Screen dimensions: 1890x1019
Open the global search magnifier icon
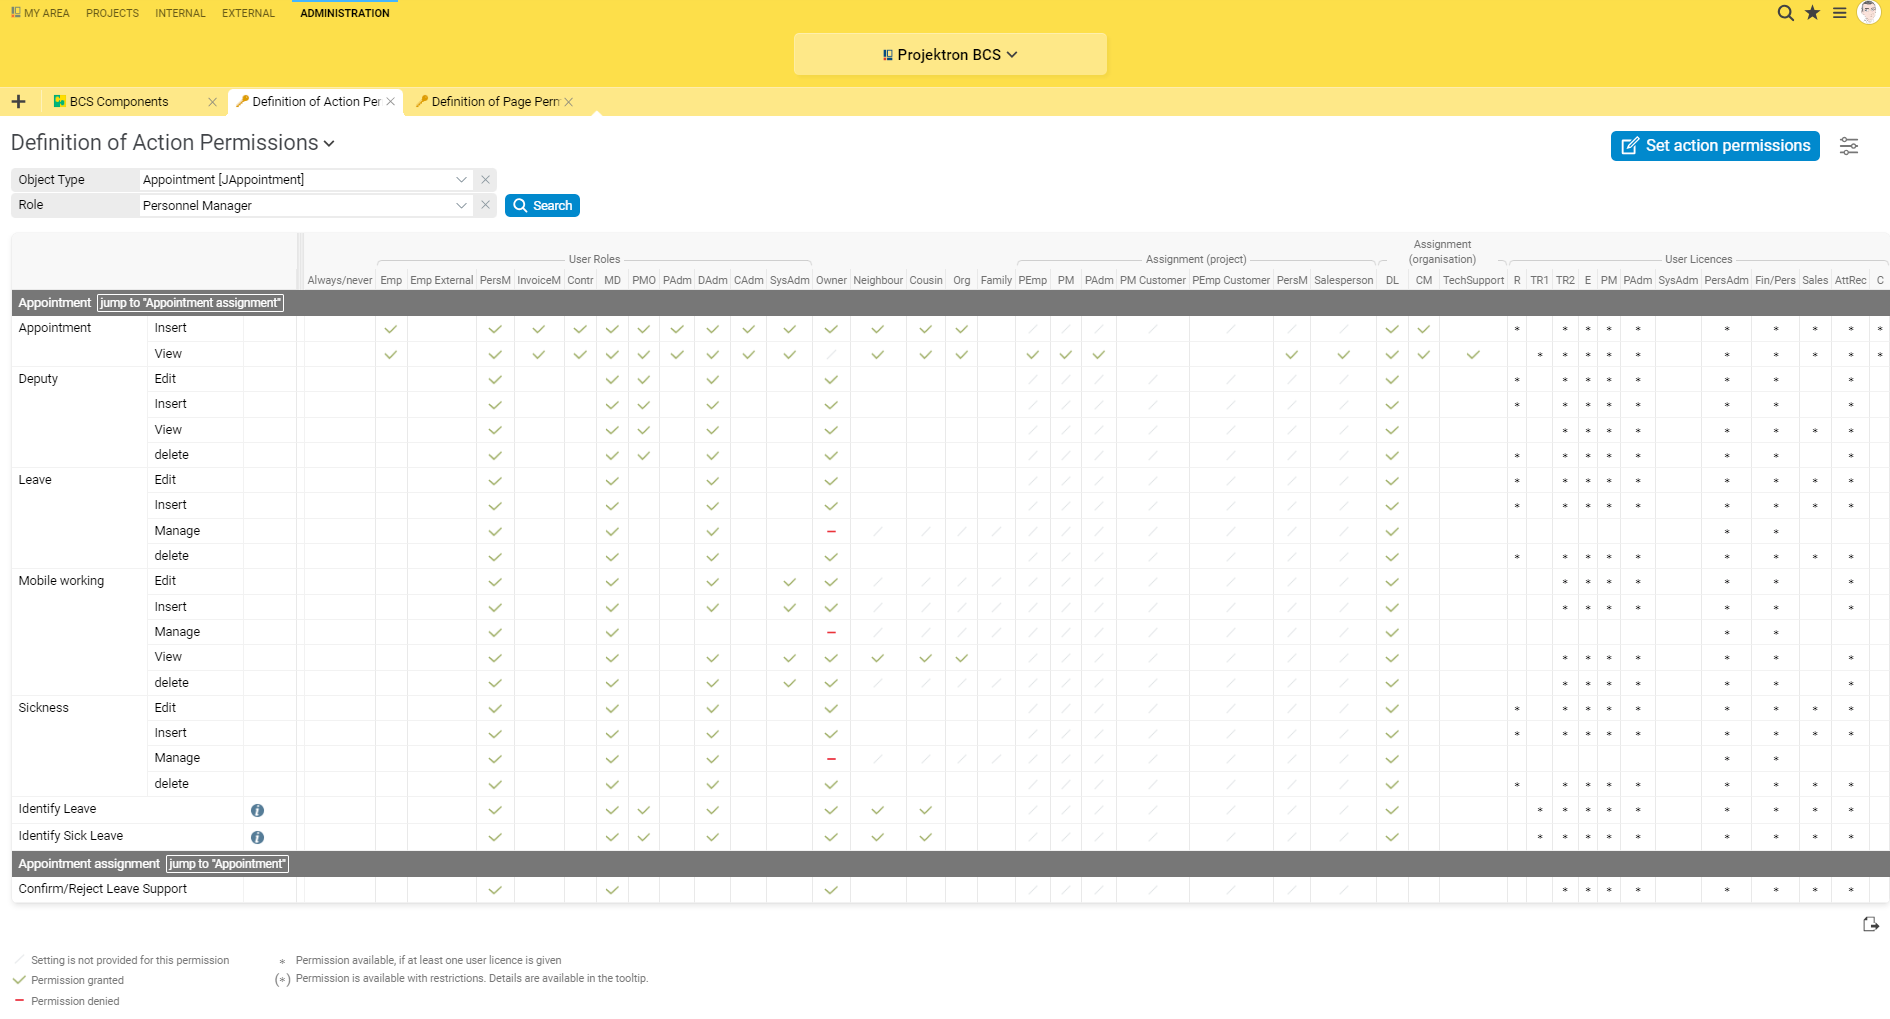(x=1785, y=13)
